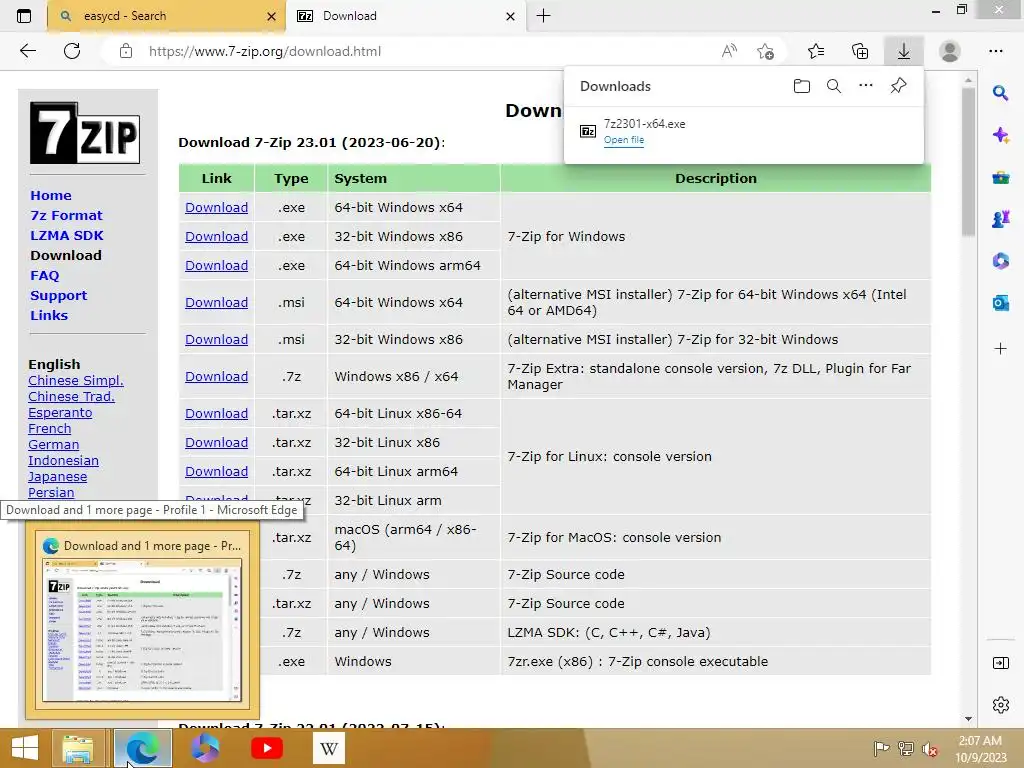
Task: Open the sidebar Tools briefcase icon
Action: click(1000, 177)
